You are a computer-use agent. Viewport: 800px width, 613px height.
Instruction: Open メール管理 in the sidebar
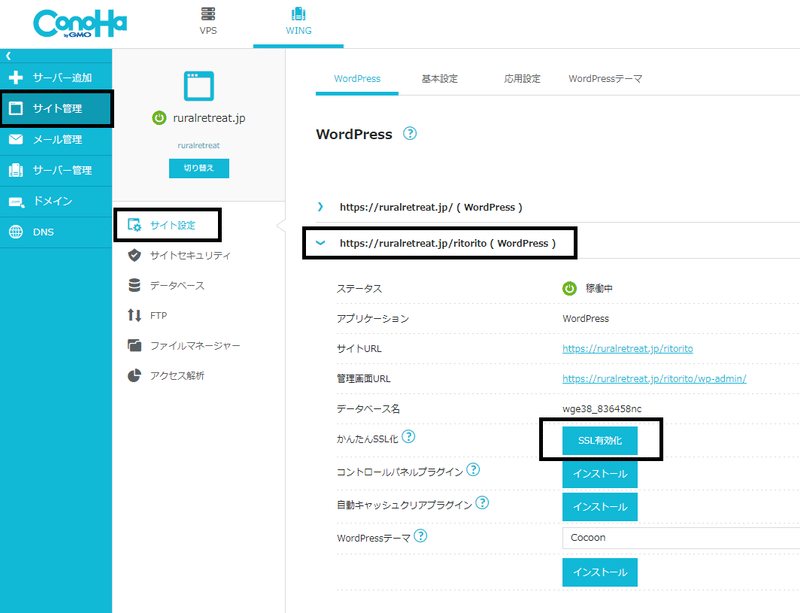(56, 139)
